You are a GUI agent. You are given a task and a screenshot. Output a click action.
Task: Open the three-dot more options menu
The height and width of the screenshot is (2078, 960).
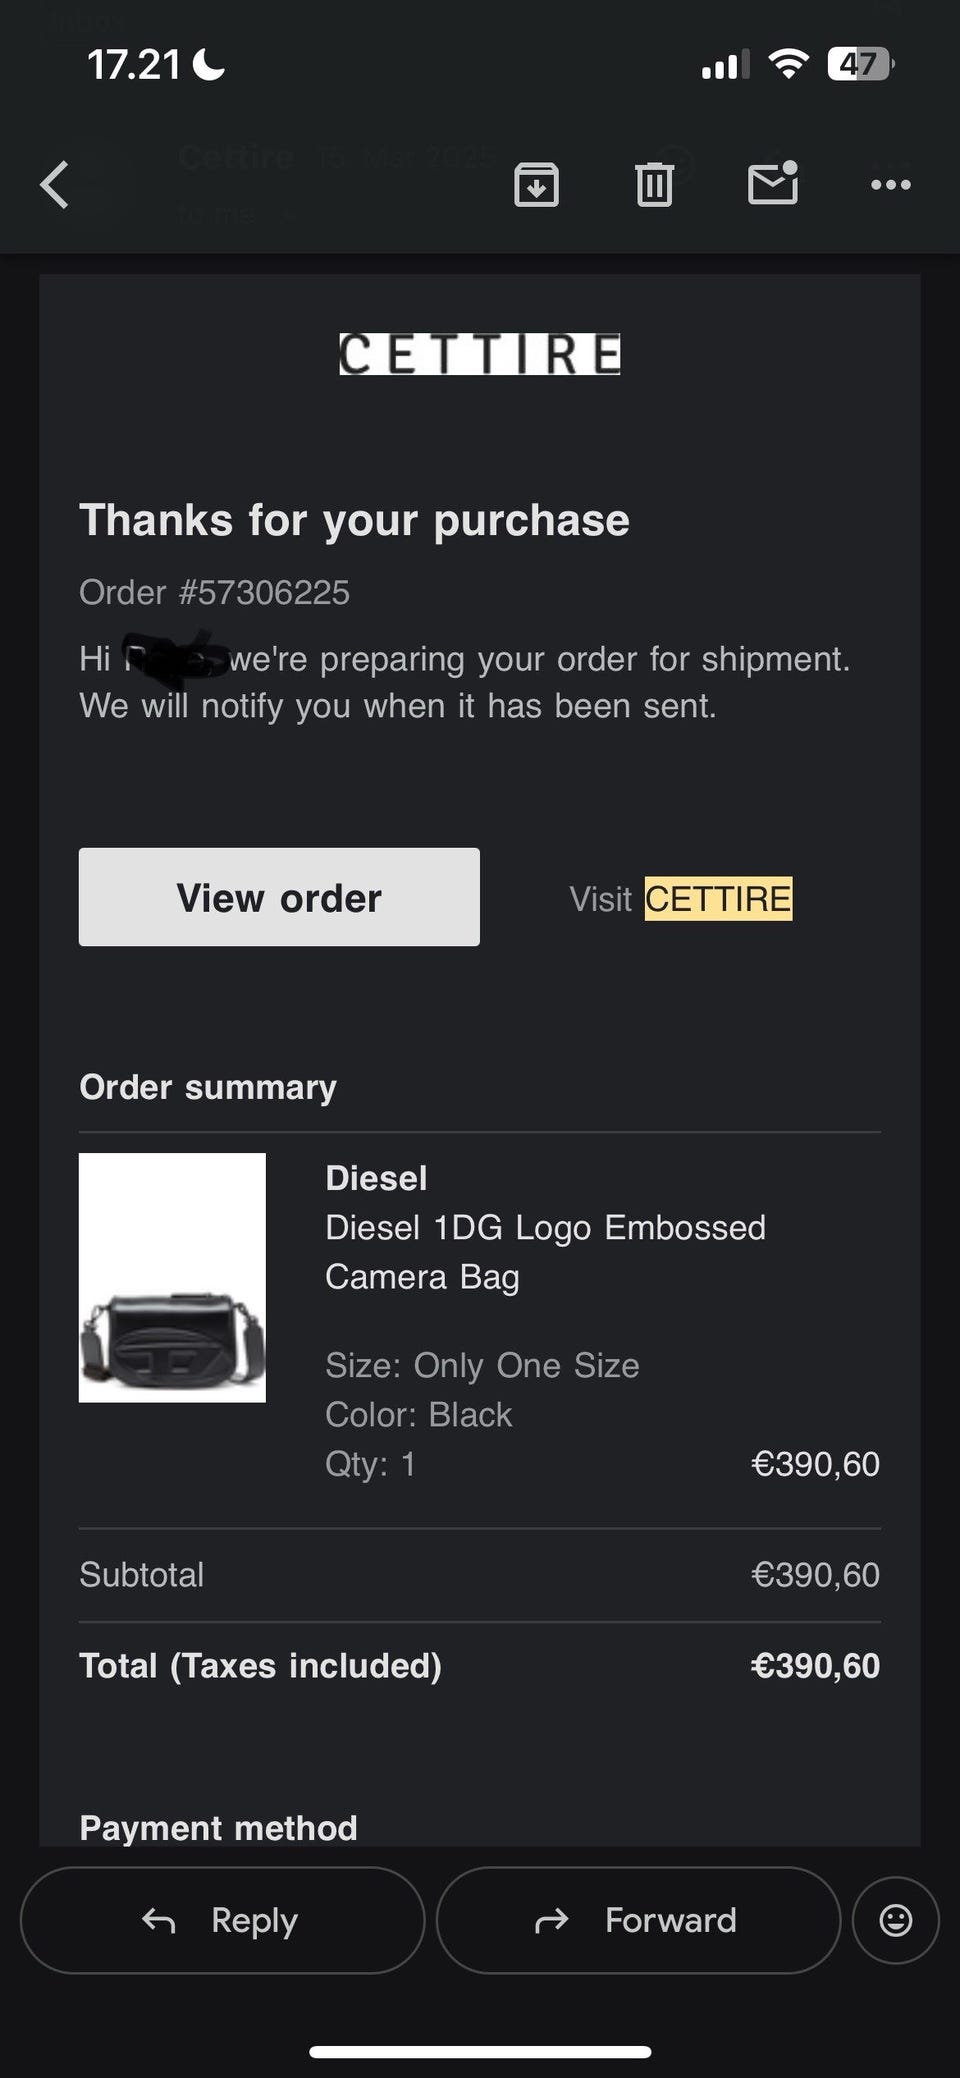(890, 185)
